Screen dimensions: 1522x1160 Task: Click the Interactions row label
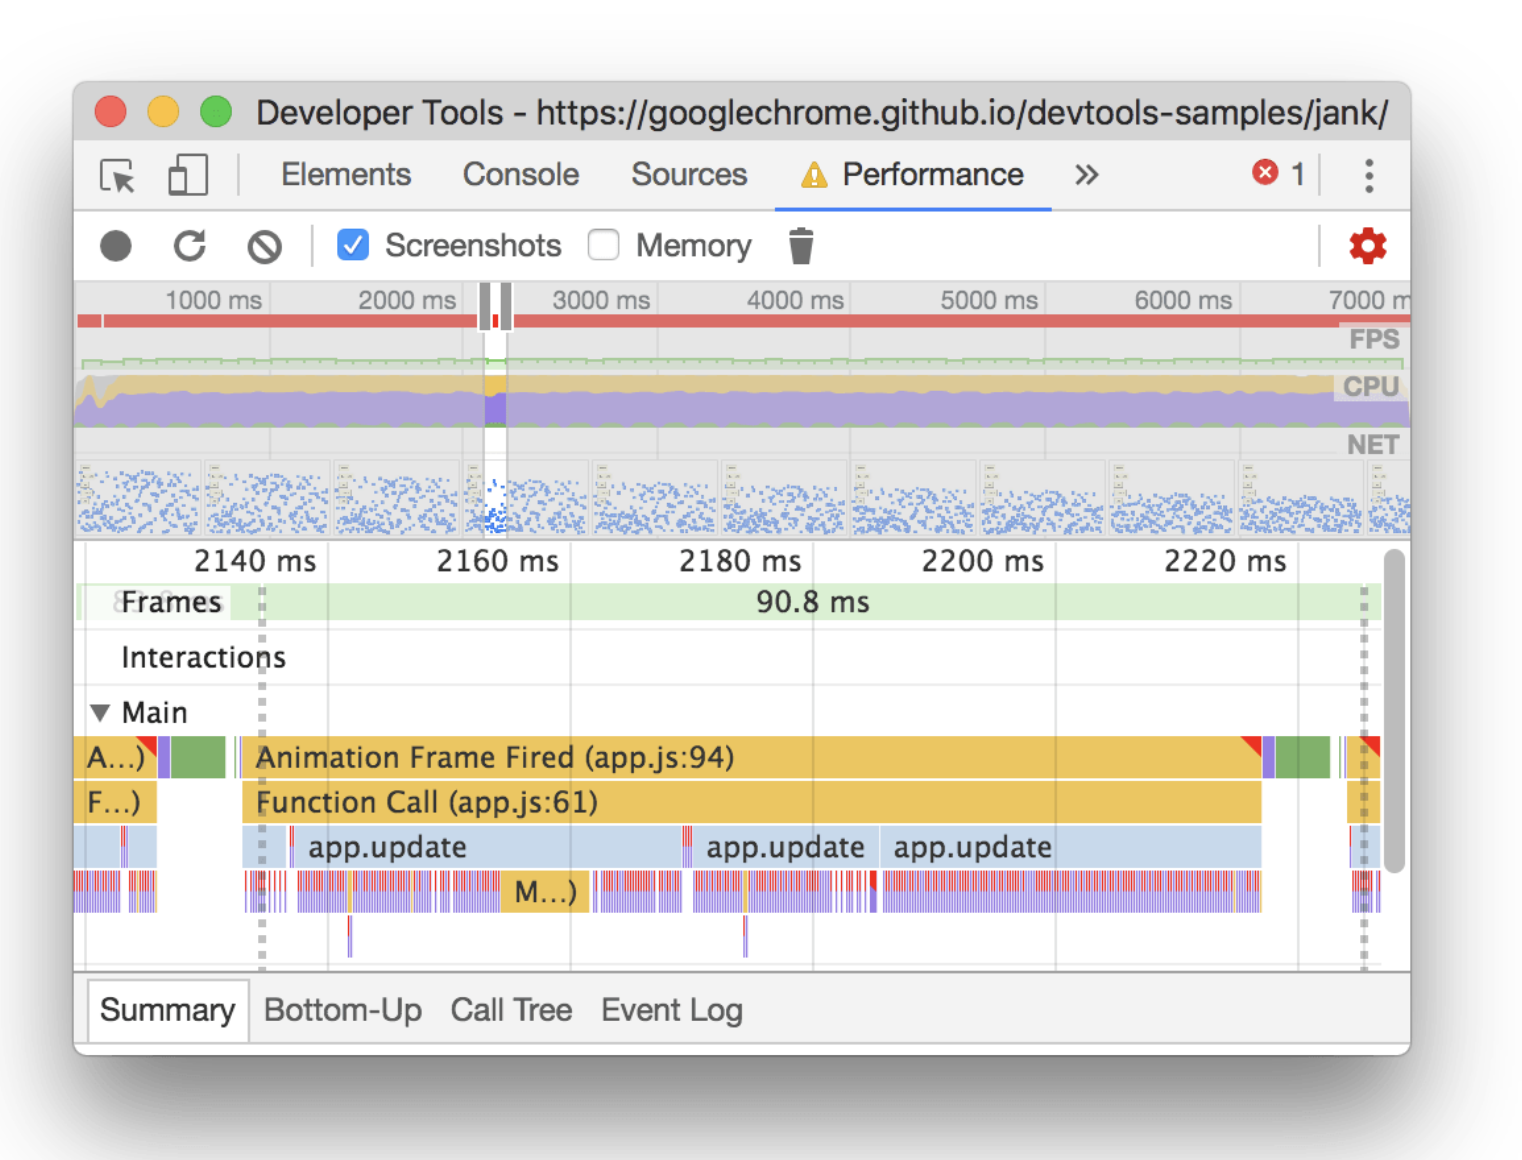(x=203, y=657)
